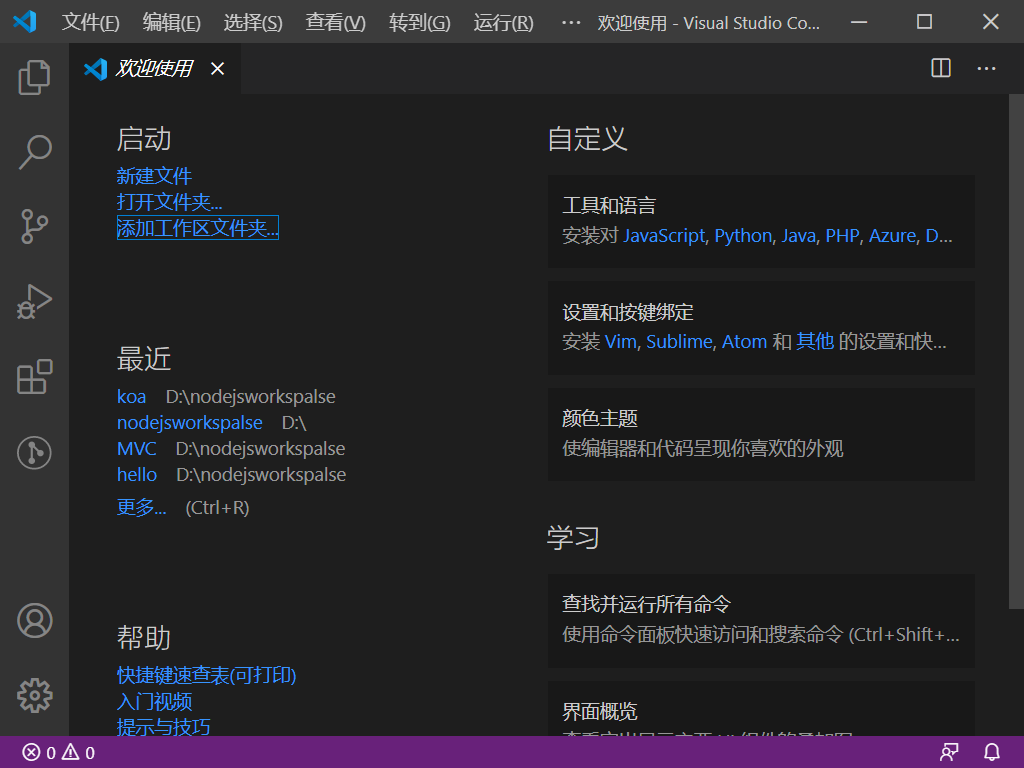The image size is (1024, 768).
Task: Install JavaScript language support link
Action: point(664,236)
